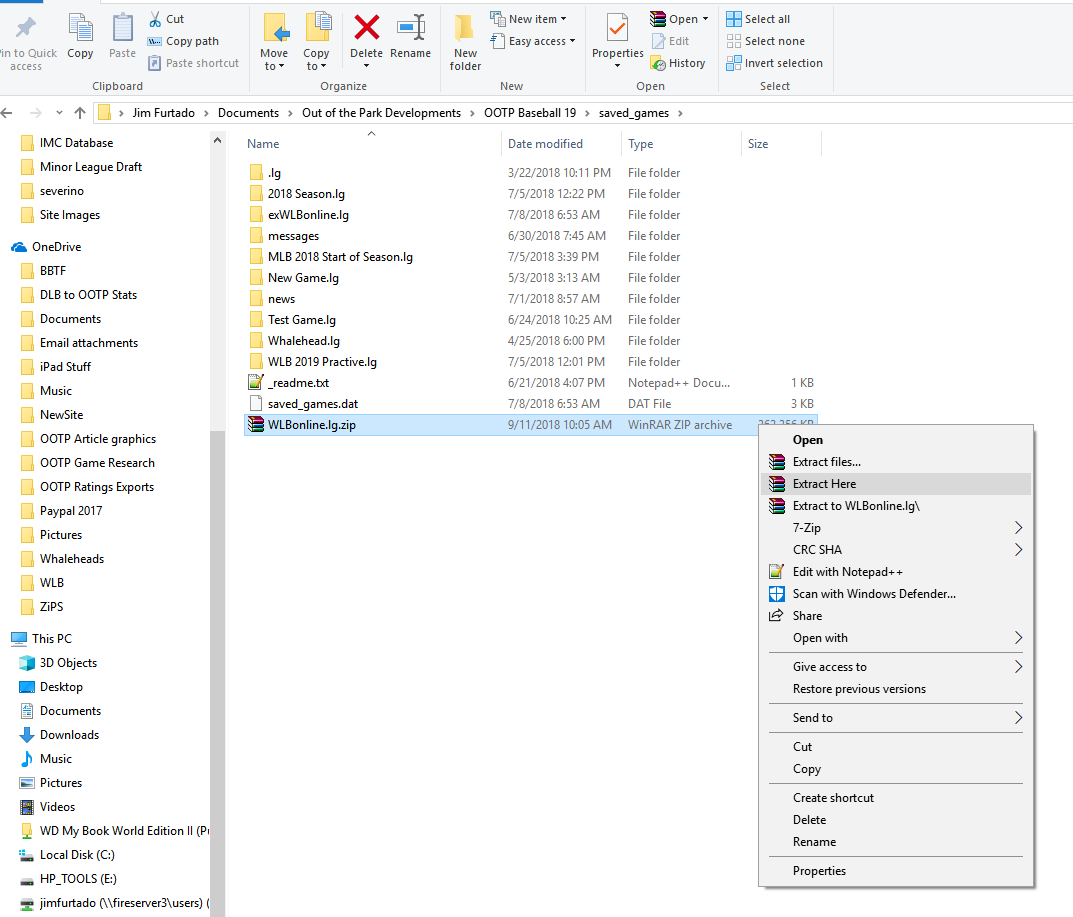The image size is (1073, 917).
Task: Select the _readme.txt file
Action: coord(298,383)
